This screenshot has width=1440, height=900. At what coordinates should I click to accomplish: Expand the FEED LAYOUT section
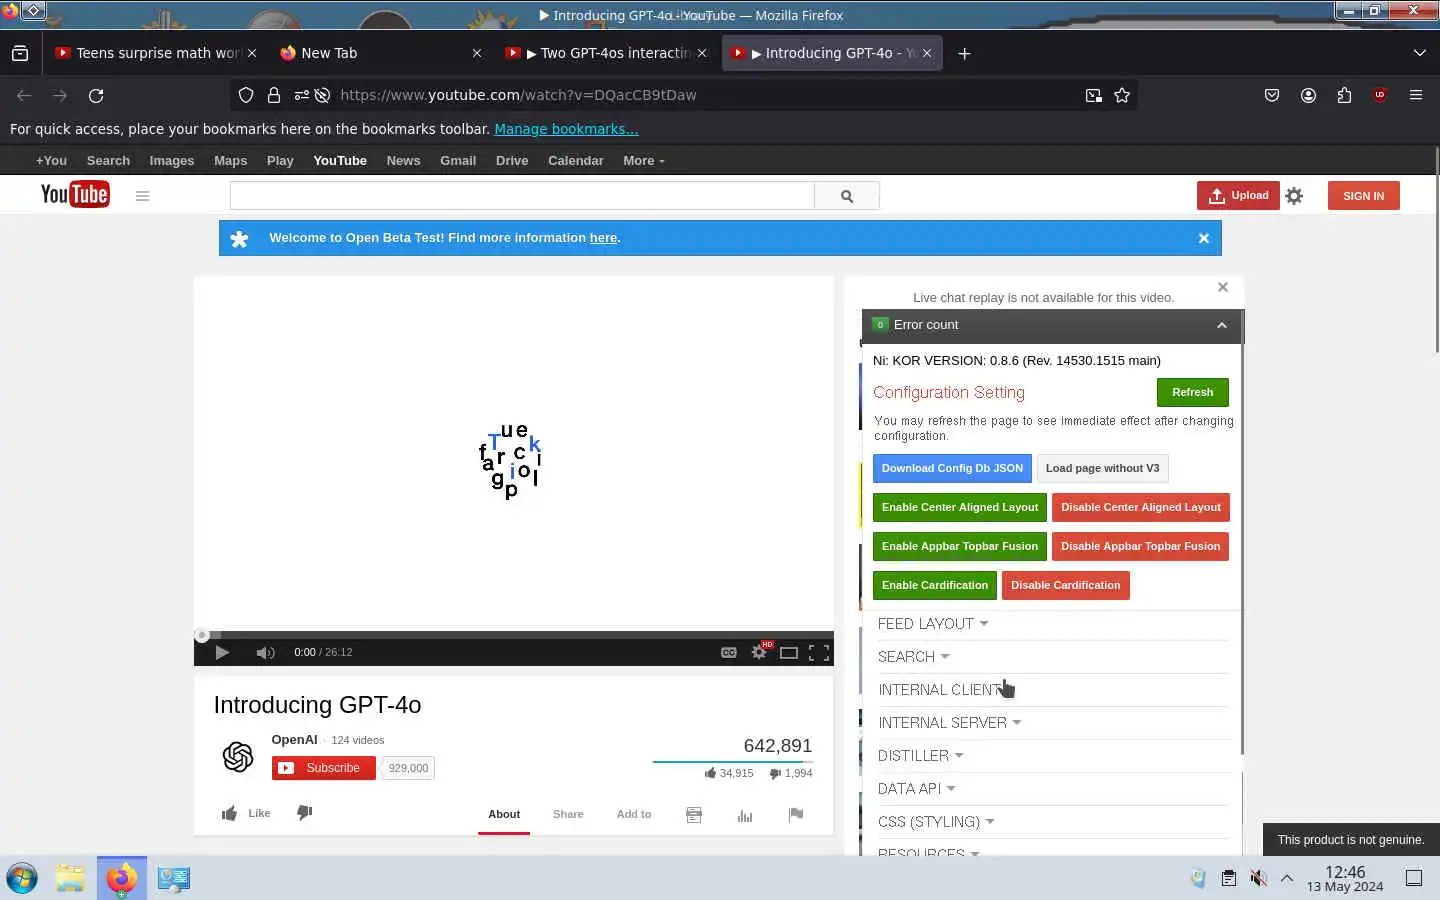[933, 624]
